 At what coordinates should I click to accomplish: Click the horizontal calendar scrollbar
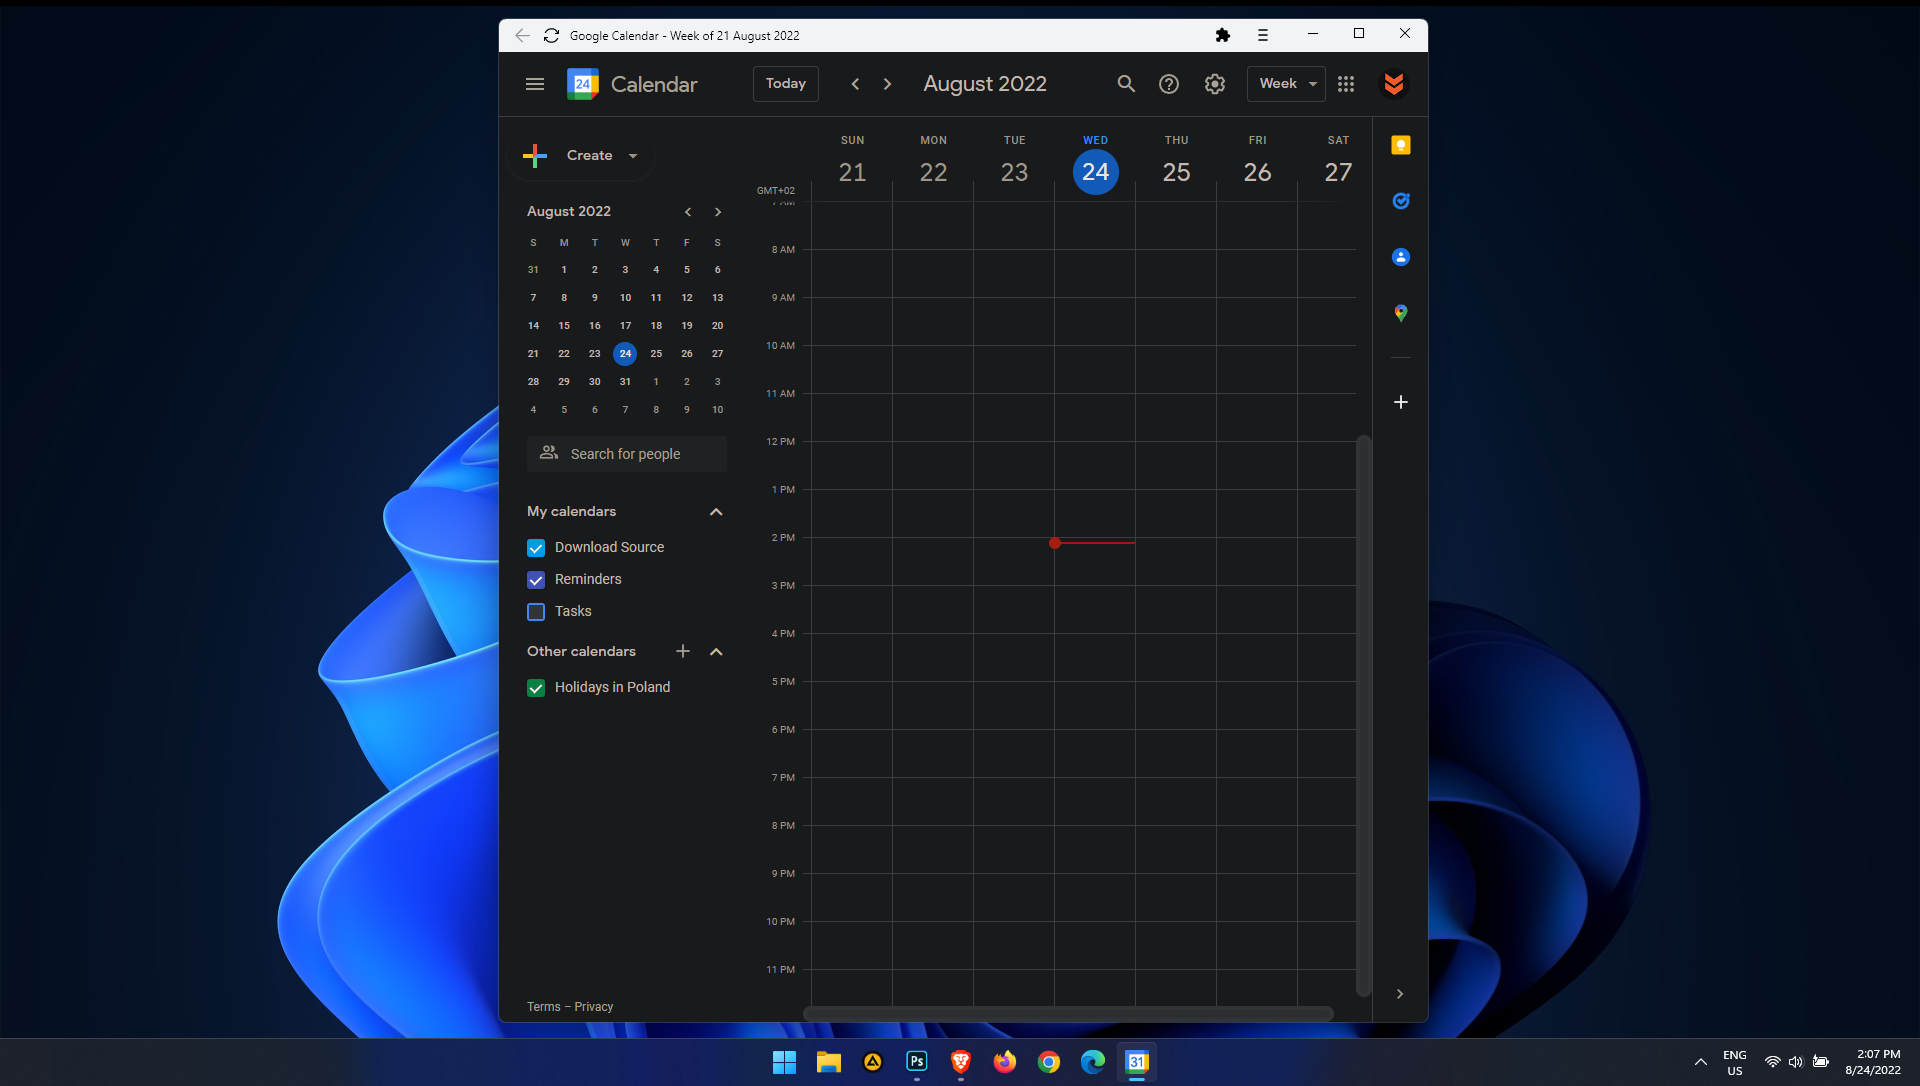point(1069,1014)
